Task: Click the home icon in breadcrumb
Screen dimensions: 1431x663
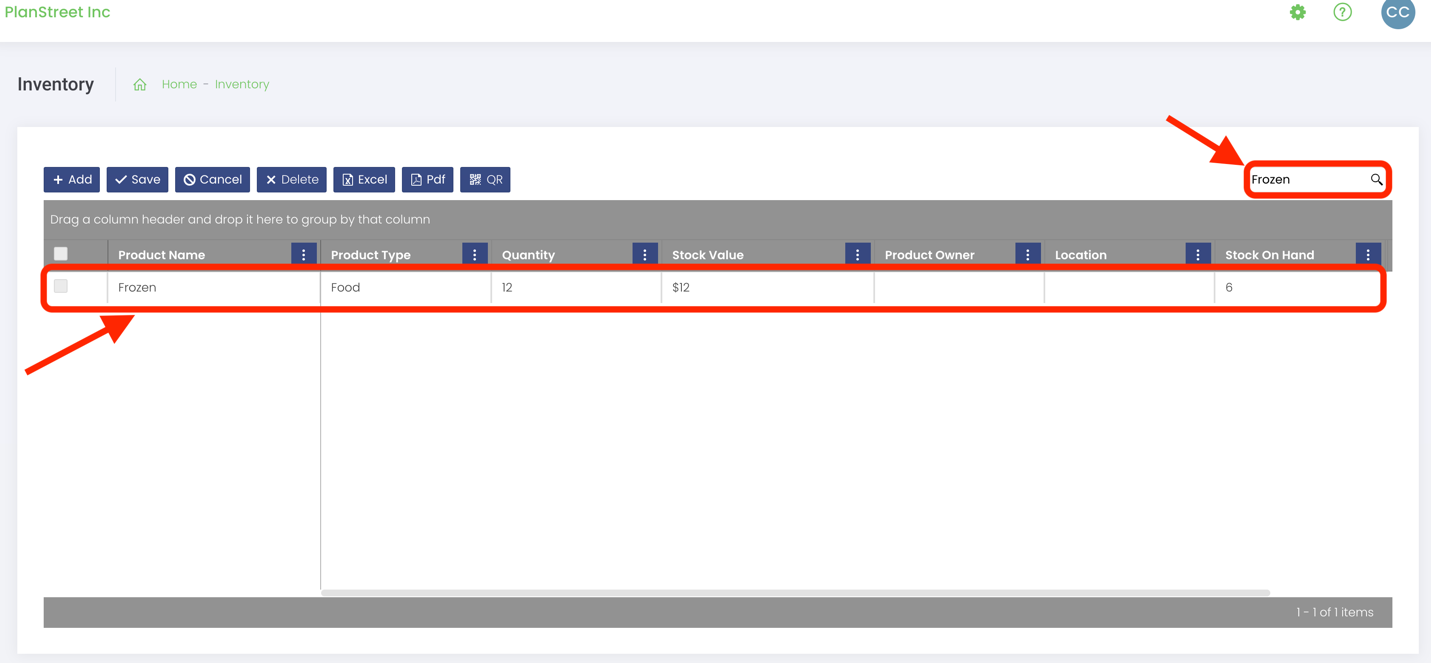Action: [x=140, y=85]
